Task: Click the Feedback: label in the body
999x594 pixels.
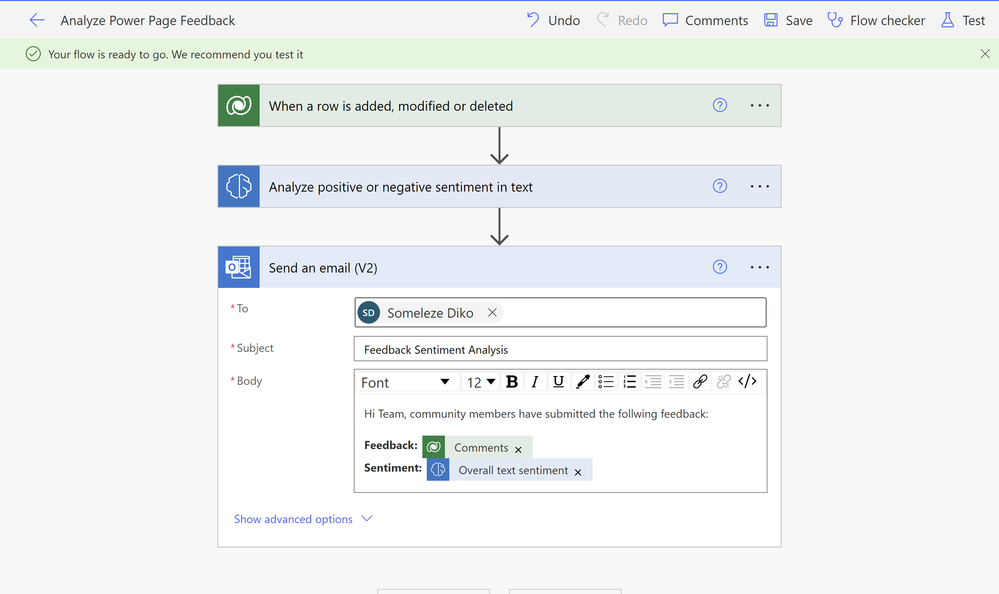Action: tap(391, 445)
